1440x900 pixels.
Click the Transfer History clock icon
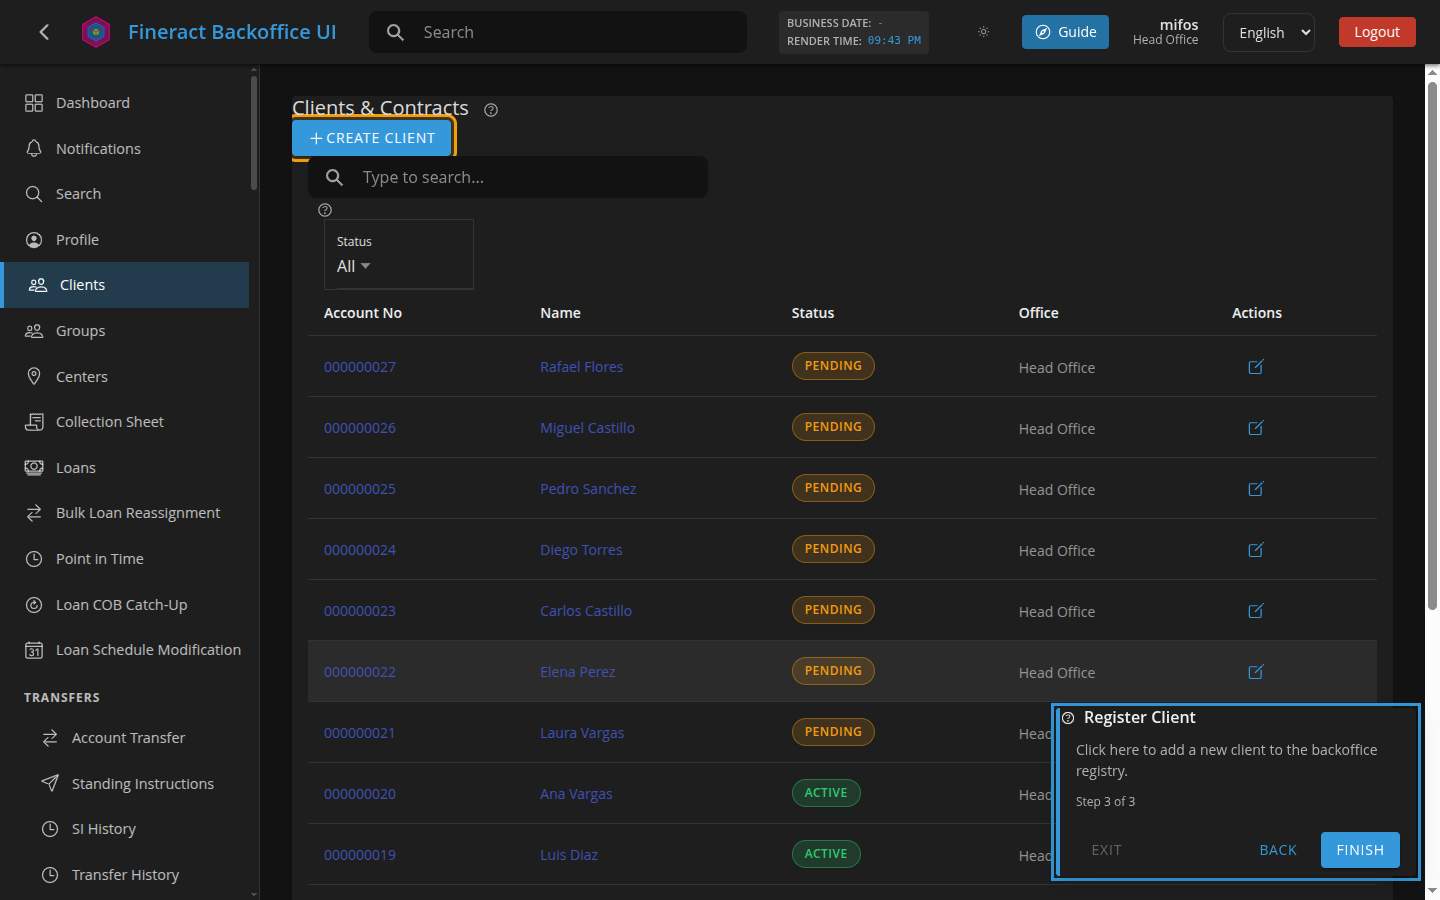[50, 875]
